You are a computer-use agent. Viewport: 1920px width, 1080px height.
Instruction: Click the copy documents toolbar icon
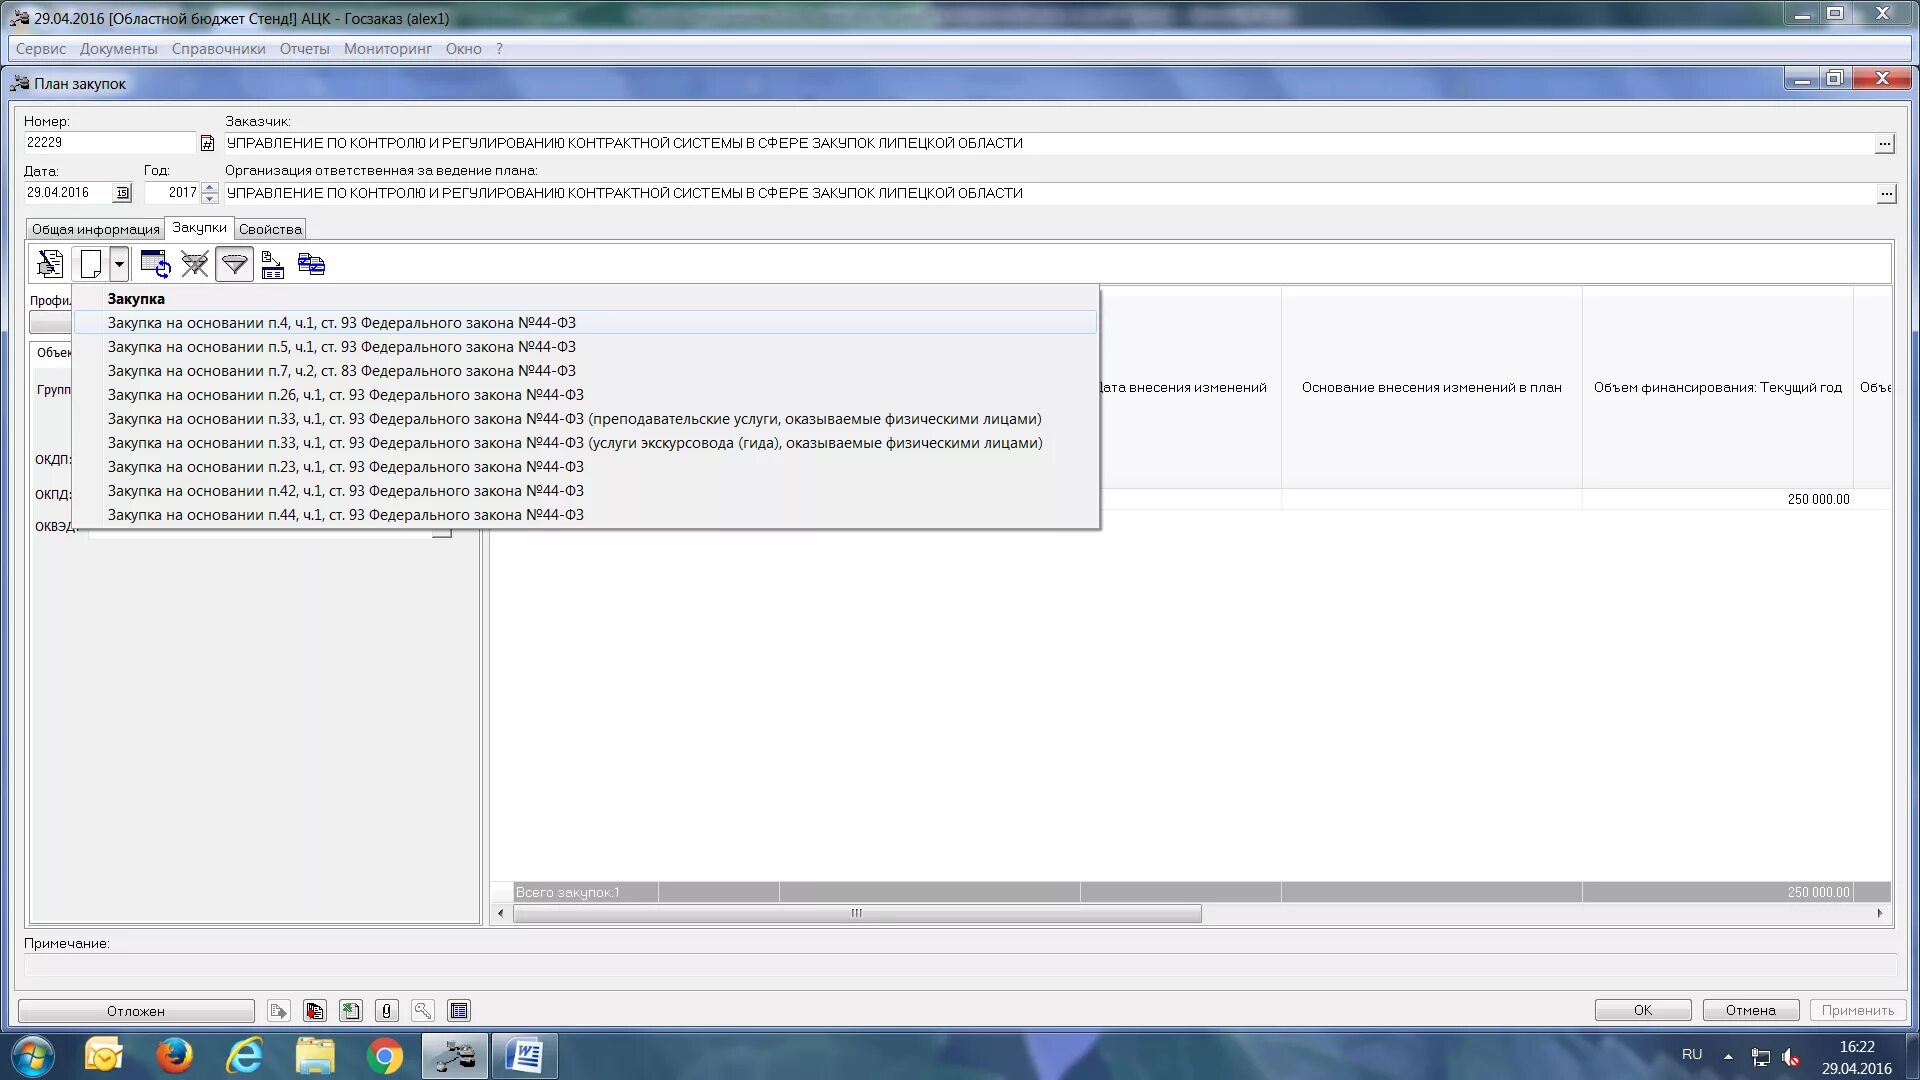click(x=311, y=264)
